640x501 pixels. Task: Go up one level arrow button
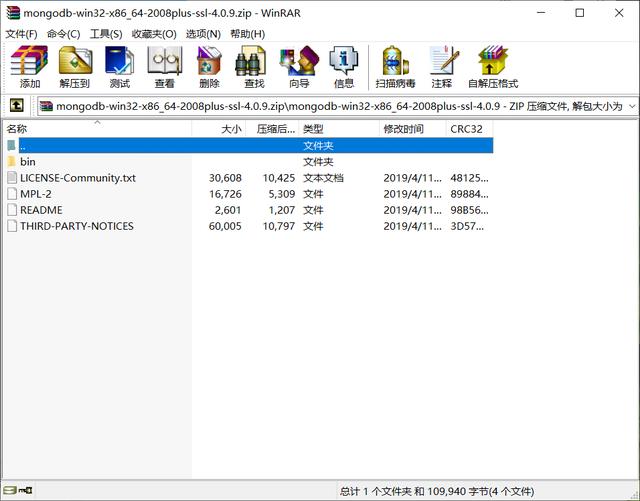tap(16, 106)
